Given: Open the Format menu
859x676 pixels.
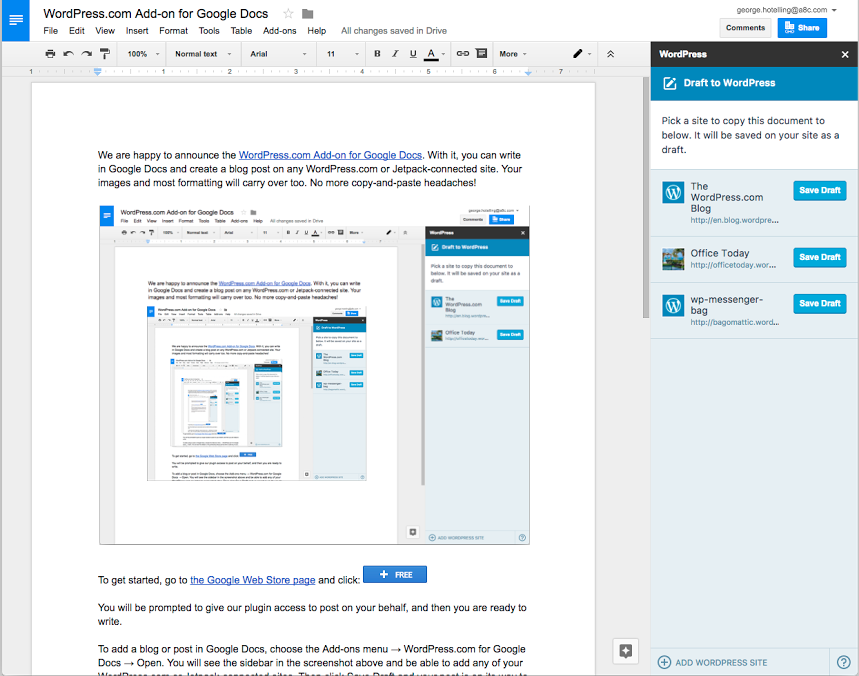Looking at the screenshot, I should 173,31.
